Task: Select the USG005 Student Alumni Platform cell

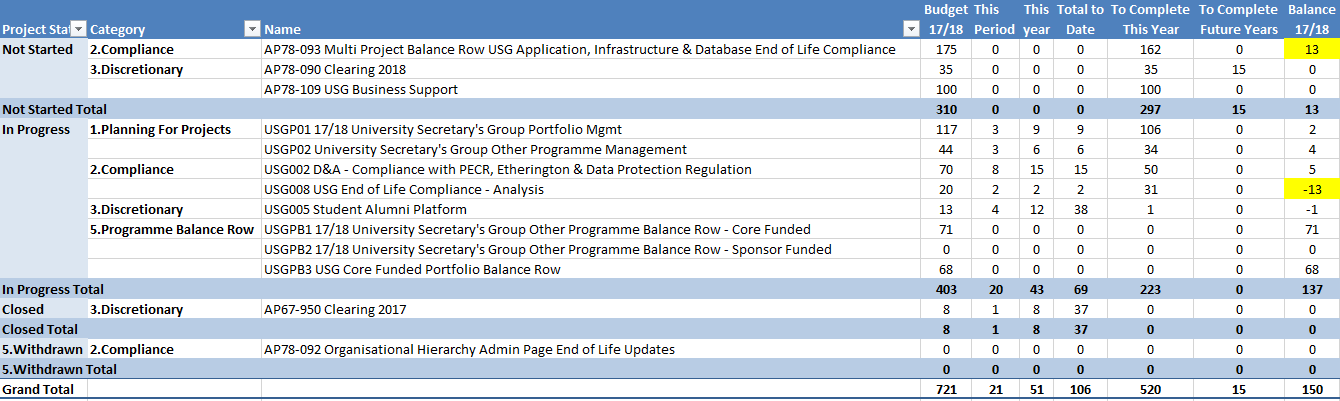Action: click(352, 210)
